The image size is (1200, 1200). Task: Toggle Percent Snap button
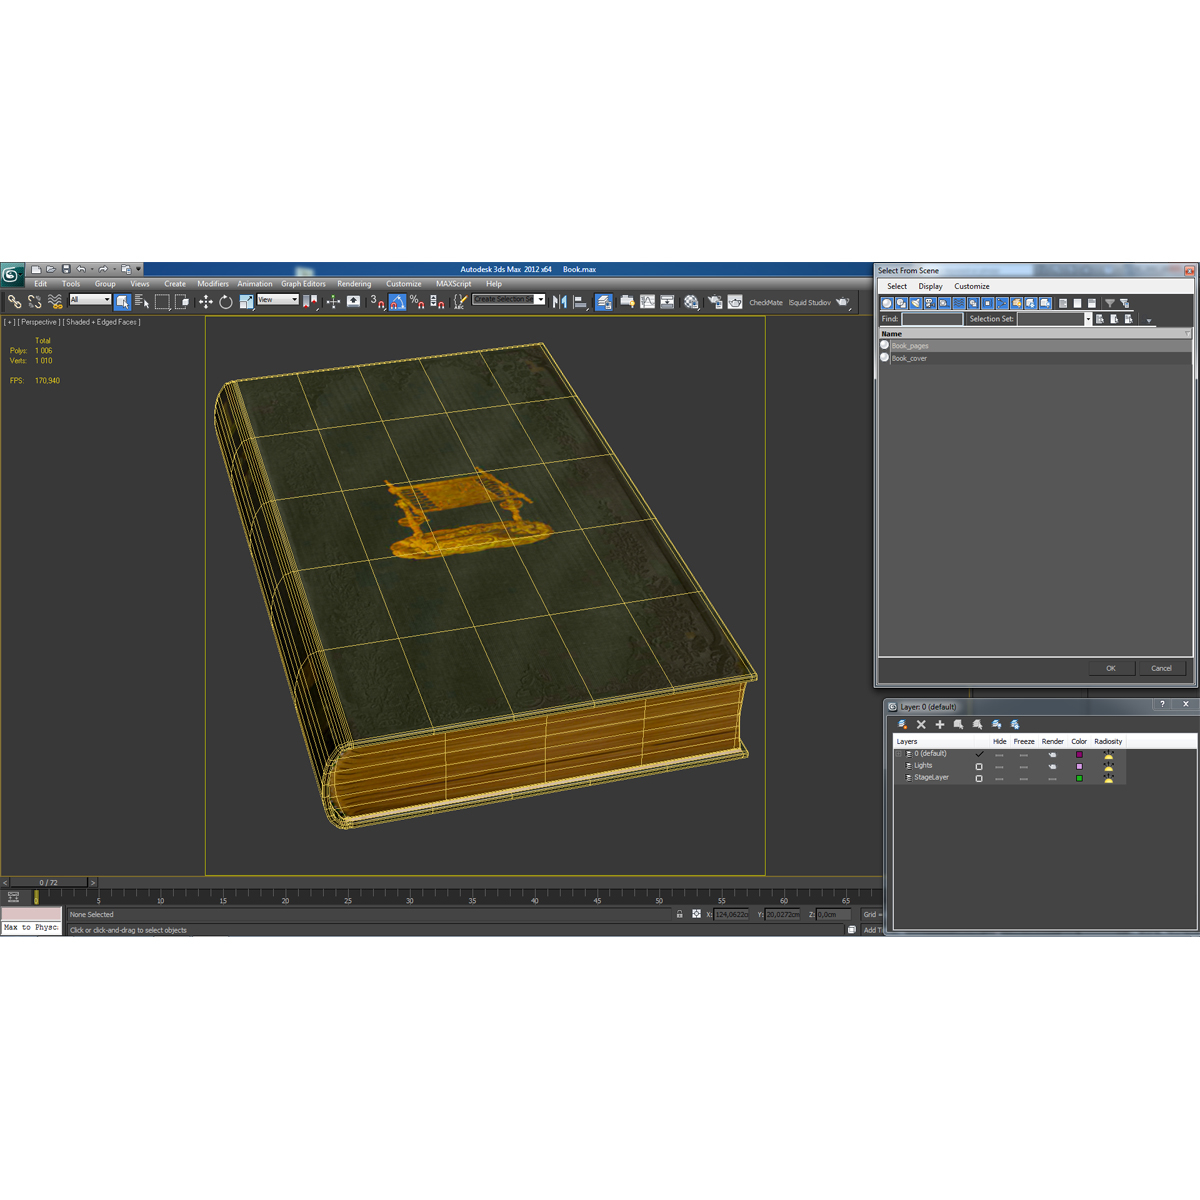pyautogui.click(x=417, y=301)
